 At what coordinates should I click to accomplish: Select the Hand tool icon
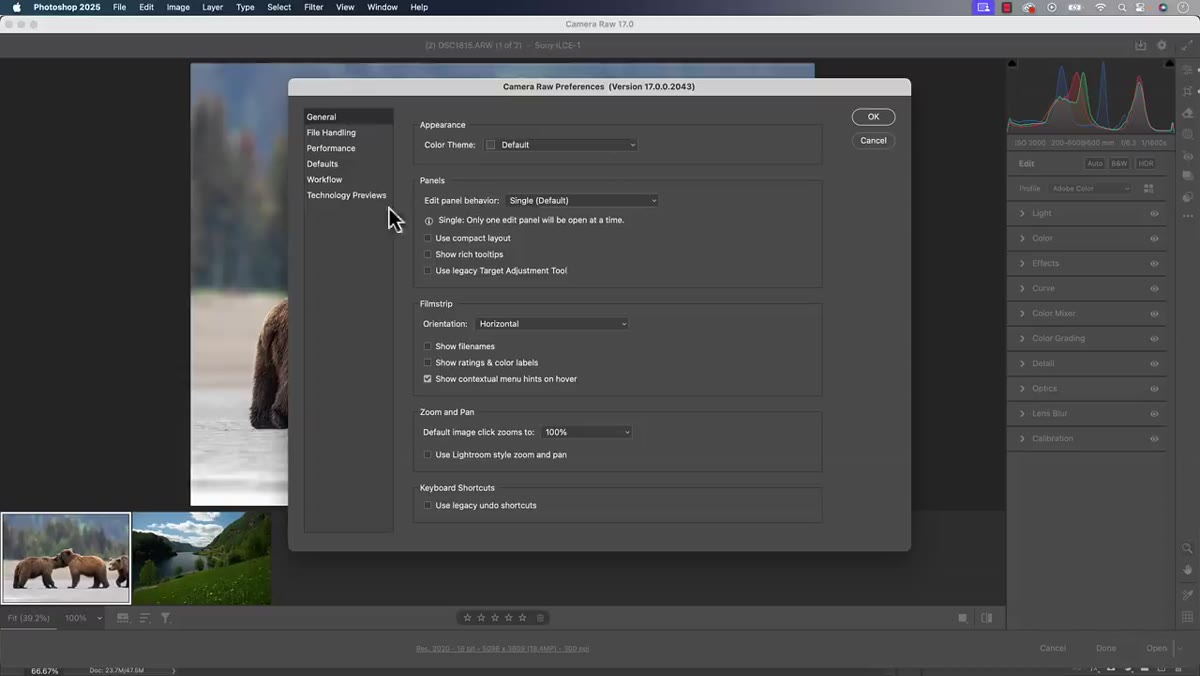[1188, 570]
